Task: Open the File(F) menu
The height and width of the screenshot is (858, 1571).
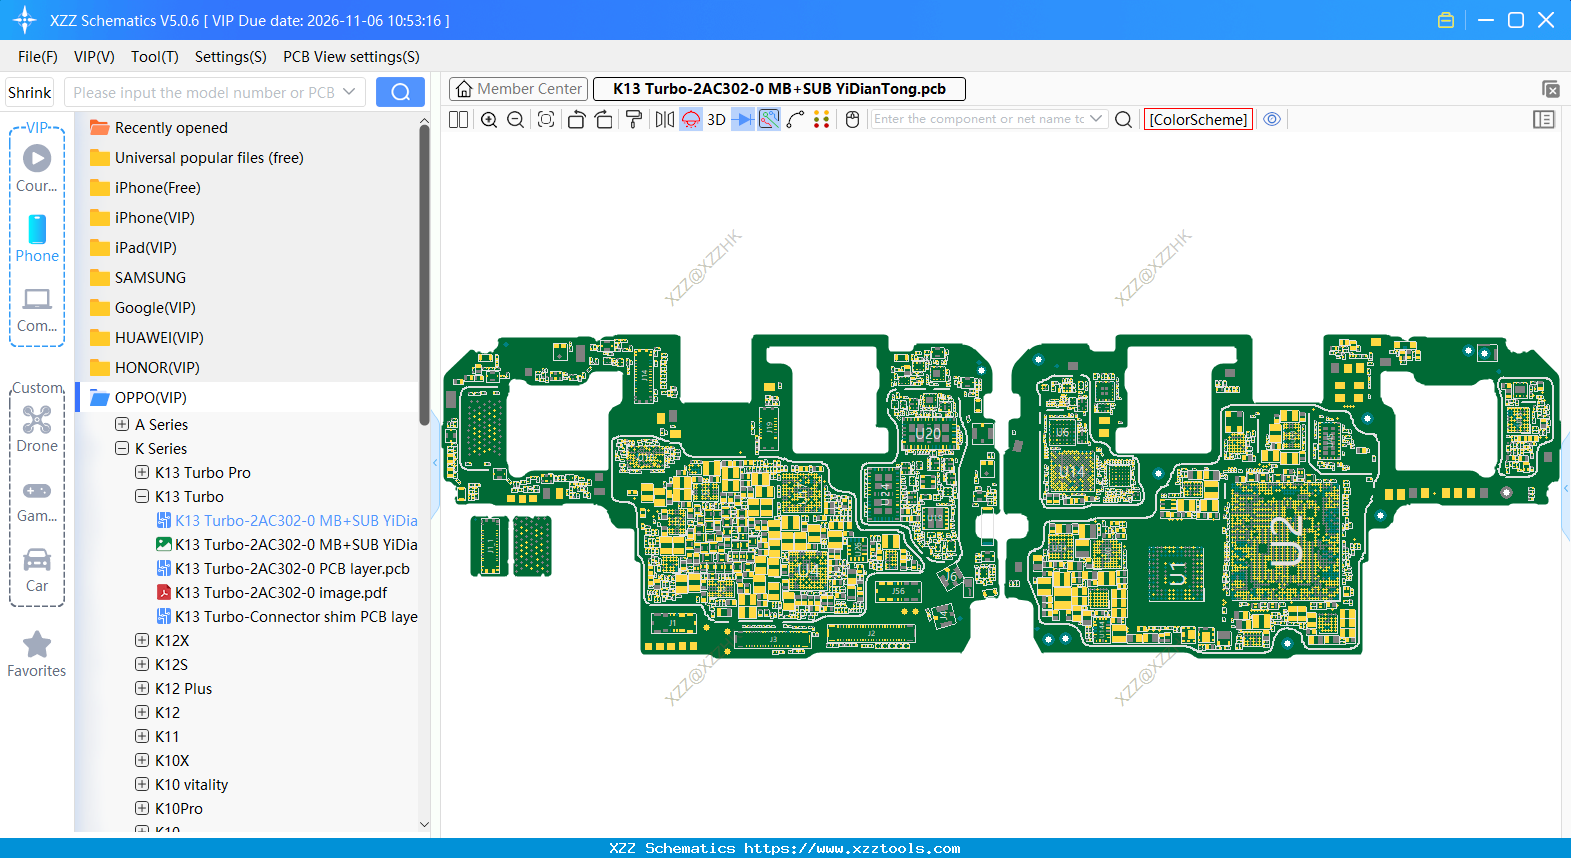Action: coord(38,57)
